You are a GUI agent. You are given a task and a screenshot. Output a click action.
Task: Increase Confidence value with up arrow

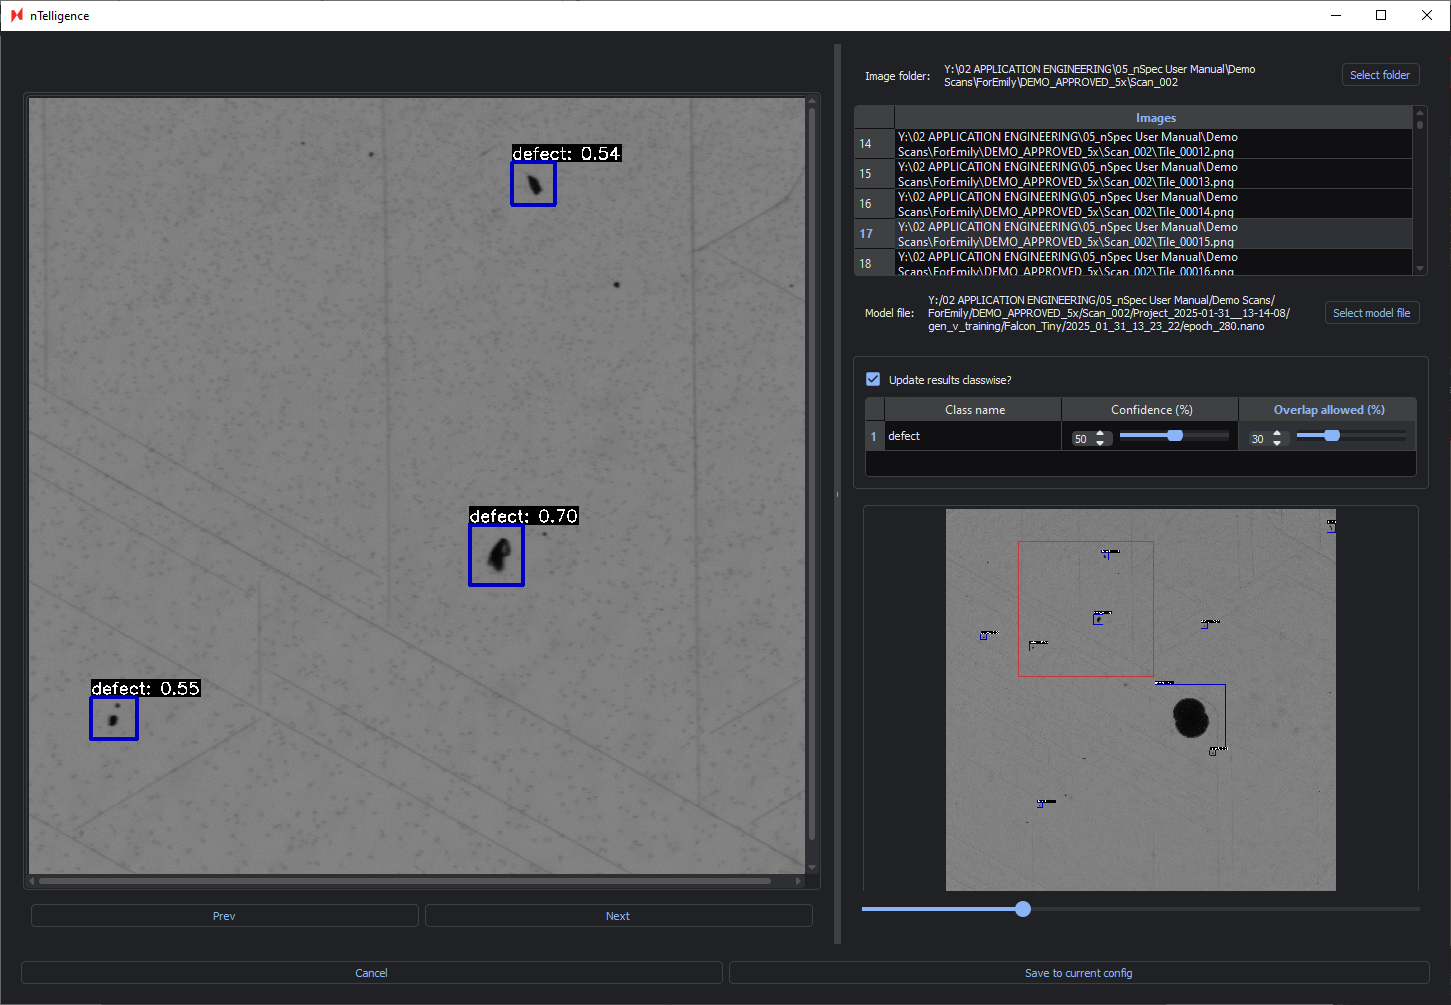(x=1100, y=434)
